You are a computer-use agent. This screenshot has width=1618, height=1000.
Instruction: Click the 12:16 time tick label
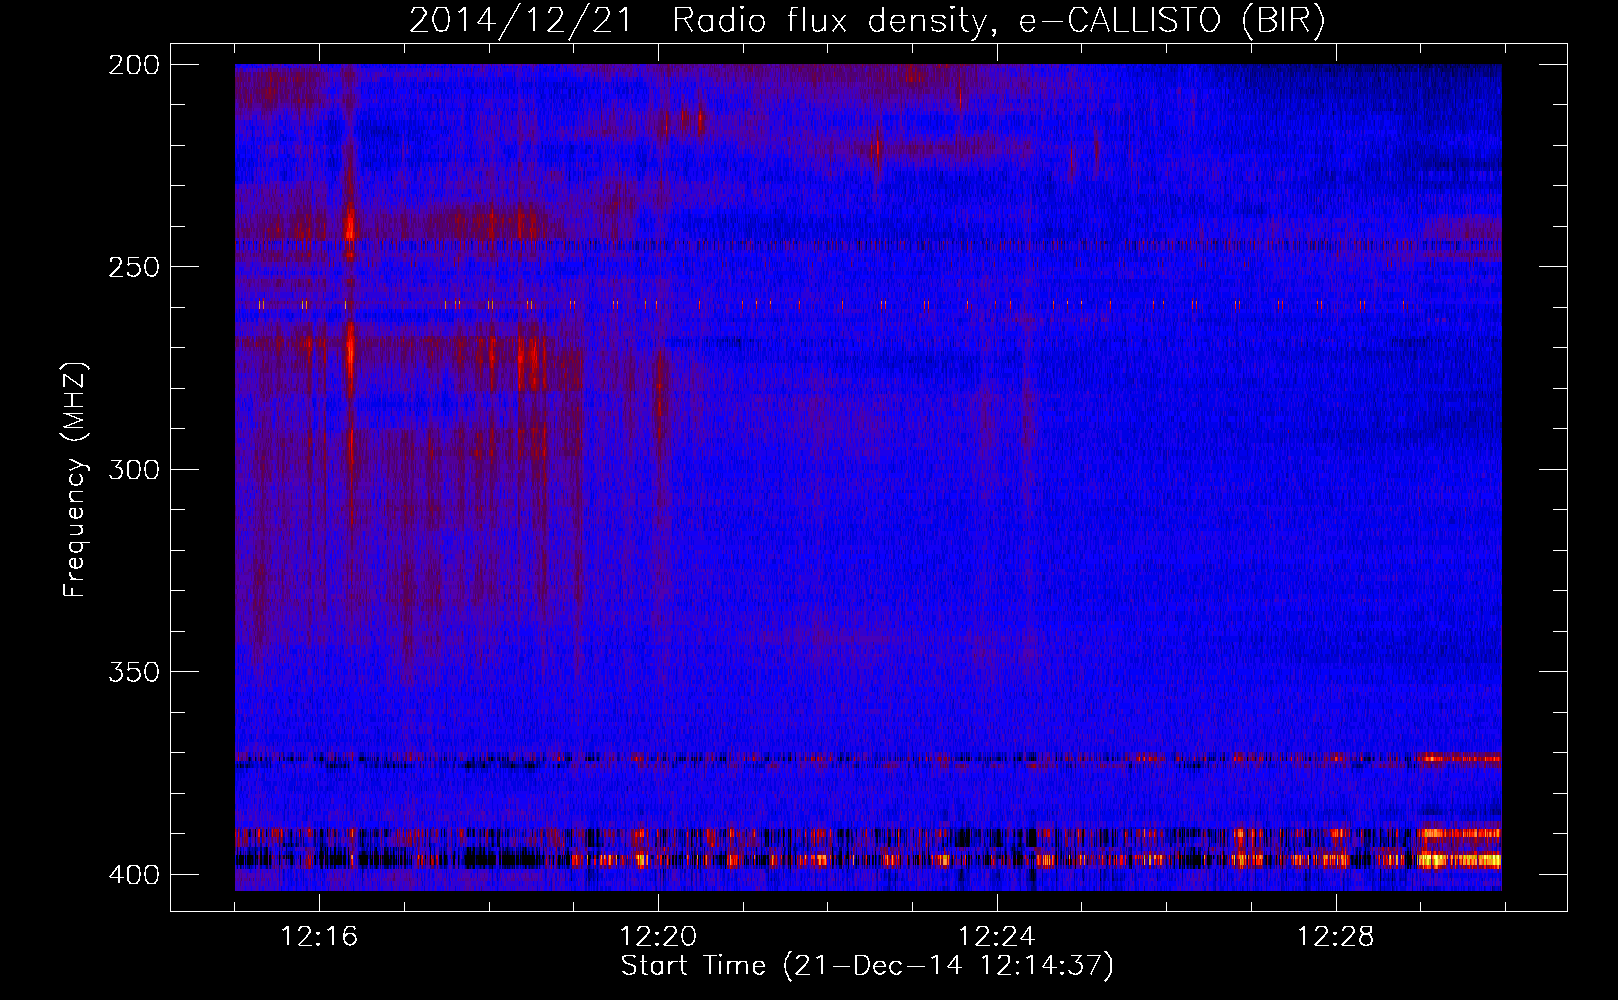[319, 937]
